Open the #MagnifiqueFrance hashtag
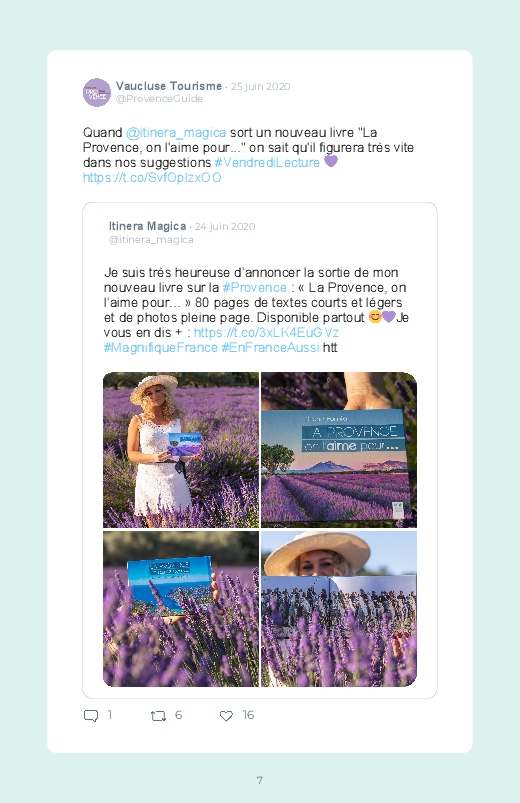This screenshot has width=520, height=803. pyautogui.click(x=161, y=347)
